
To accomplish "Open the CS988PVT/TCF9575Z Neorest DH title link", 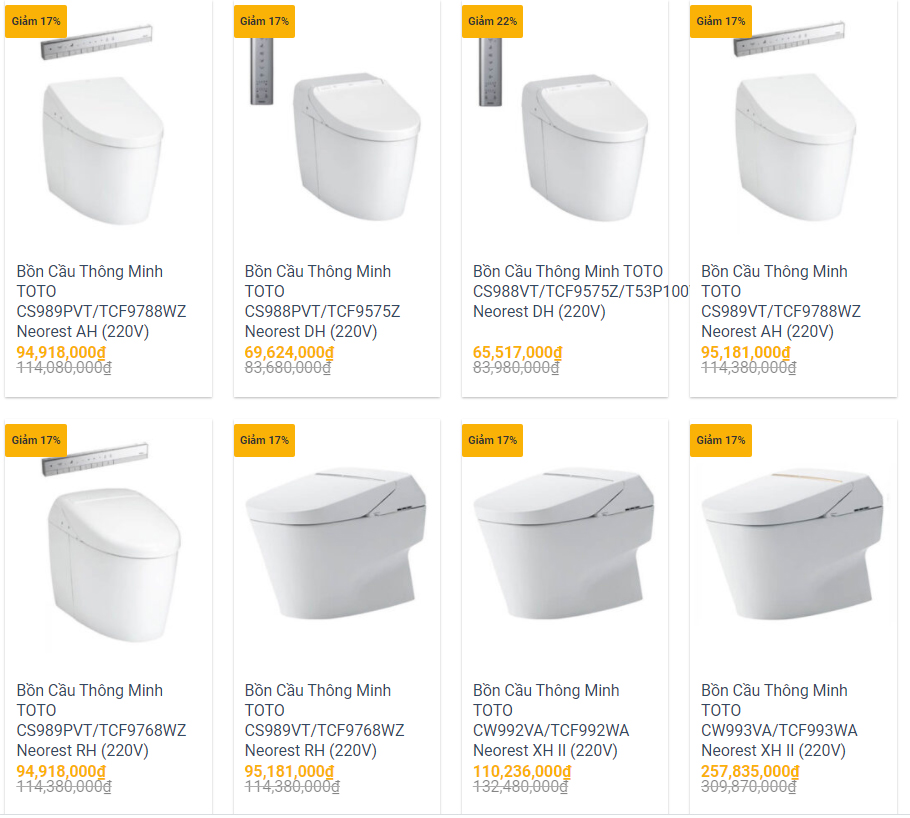I will pos(322,301).
